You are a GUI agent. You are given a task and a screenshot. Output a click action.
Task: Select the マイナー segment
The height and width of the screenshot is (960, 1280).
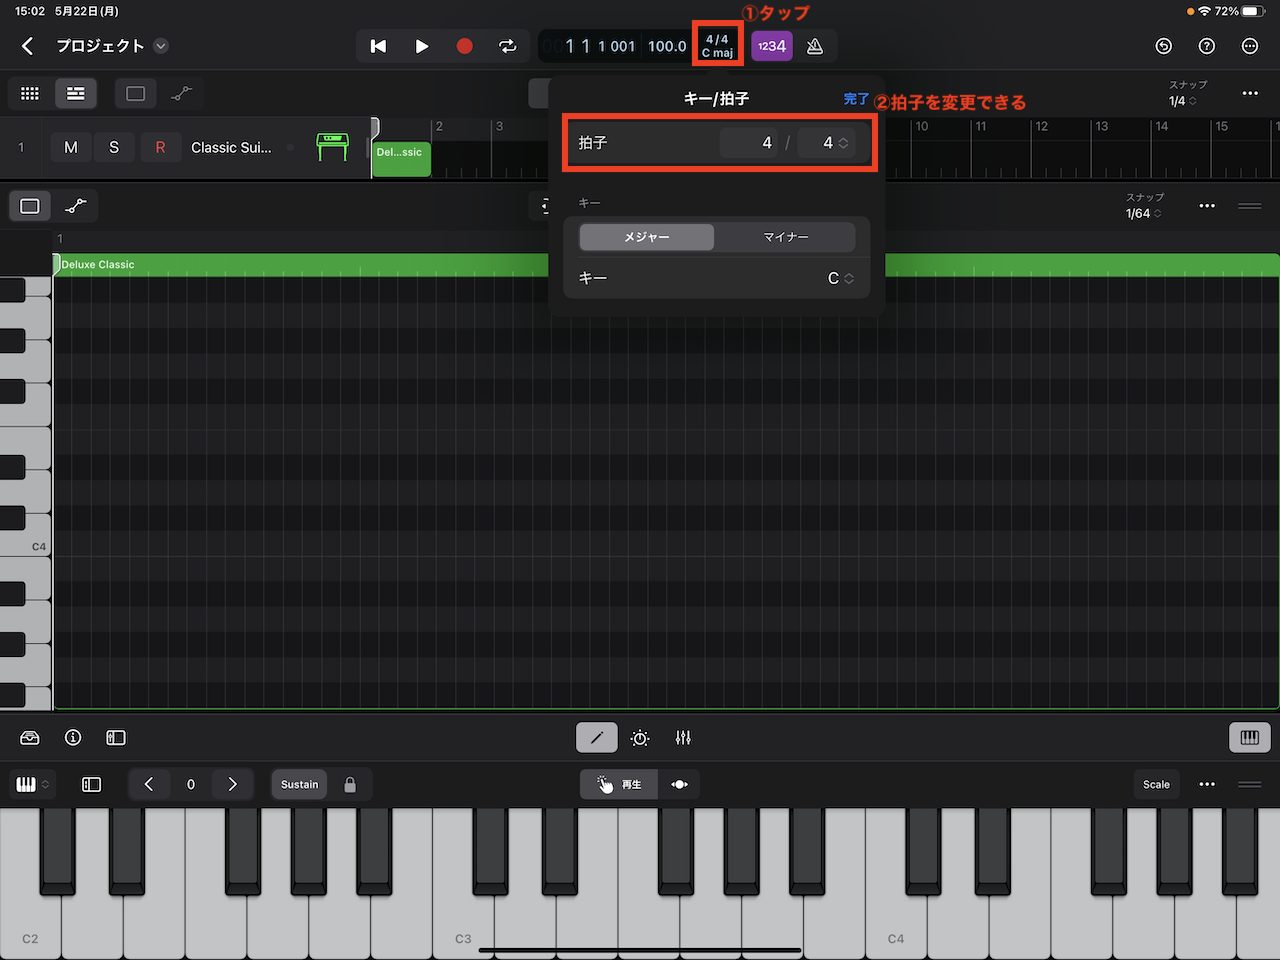786,237
